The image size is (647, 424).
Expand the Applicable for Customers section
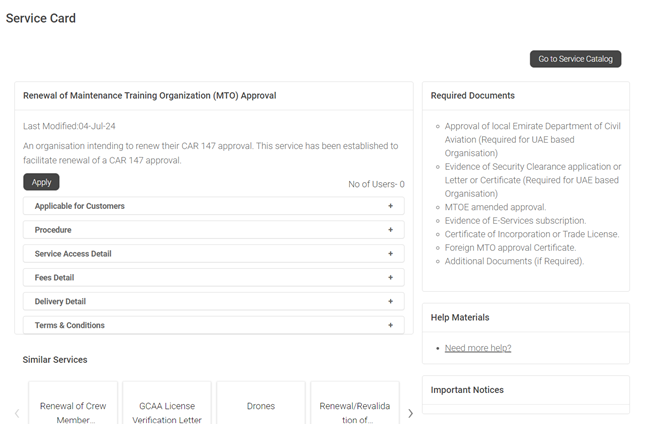pos(214,206)
